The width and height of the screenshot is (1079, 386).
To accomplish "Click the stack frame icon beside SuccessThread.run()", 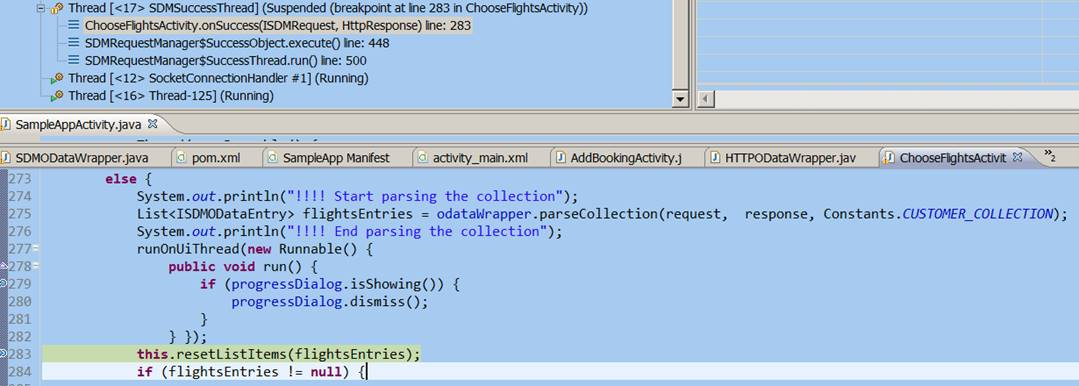I will pos(74,61).
